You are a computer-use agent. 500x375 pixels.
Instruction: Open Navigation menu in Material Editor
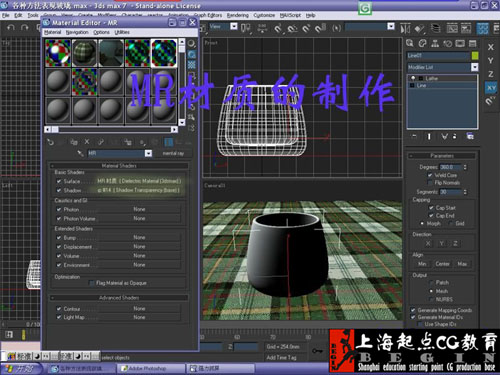coord(77,32)
